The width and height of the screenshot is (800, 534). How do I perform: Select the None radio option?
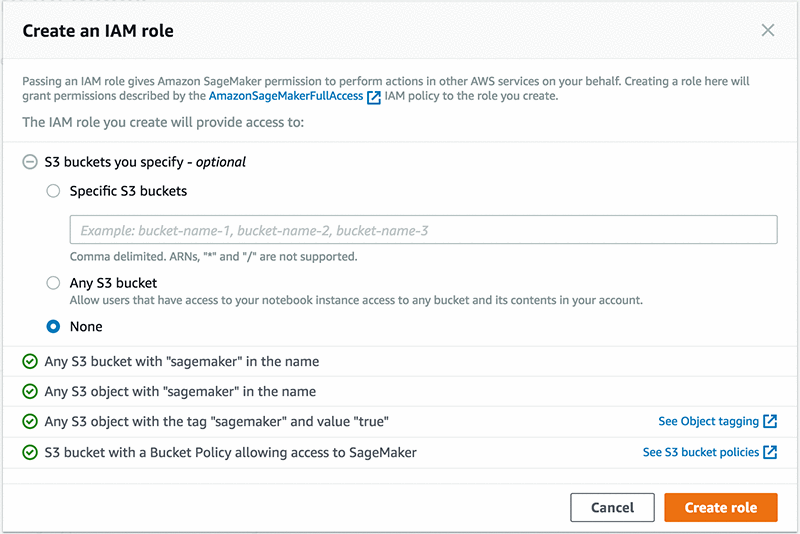pyautogui.click(x=54, y=327)
